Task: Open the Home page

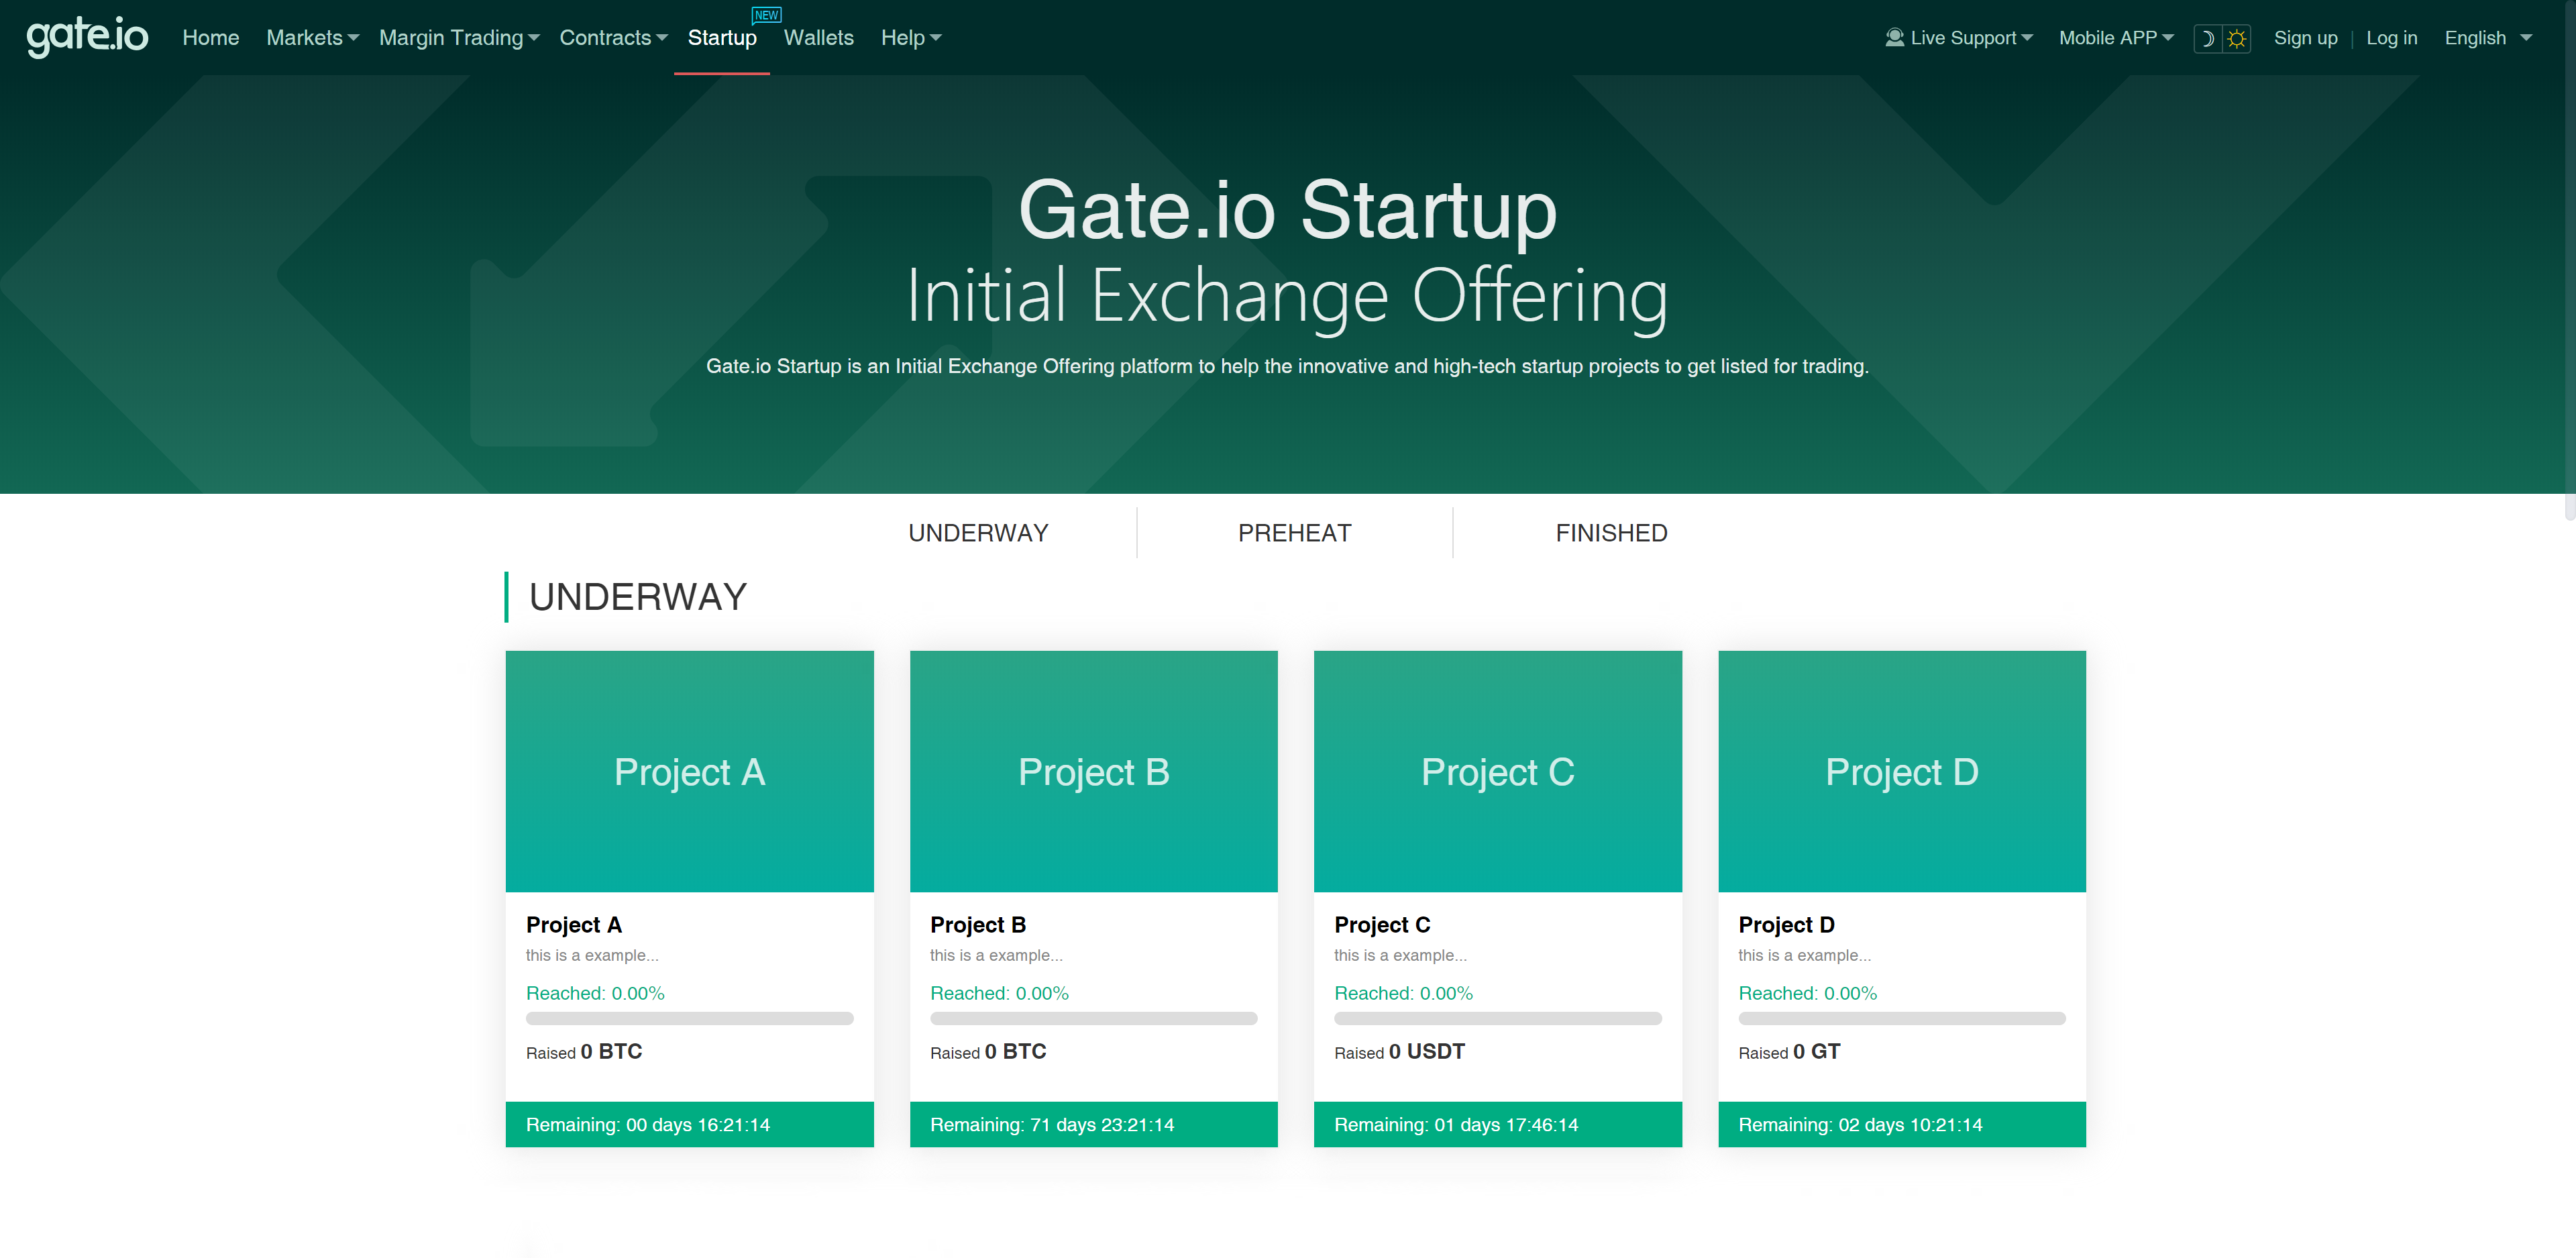Action: [210, 38]
